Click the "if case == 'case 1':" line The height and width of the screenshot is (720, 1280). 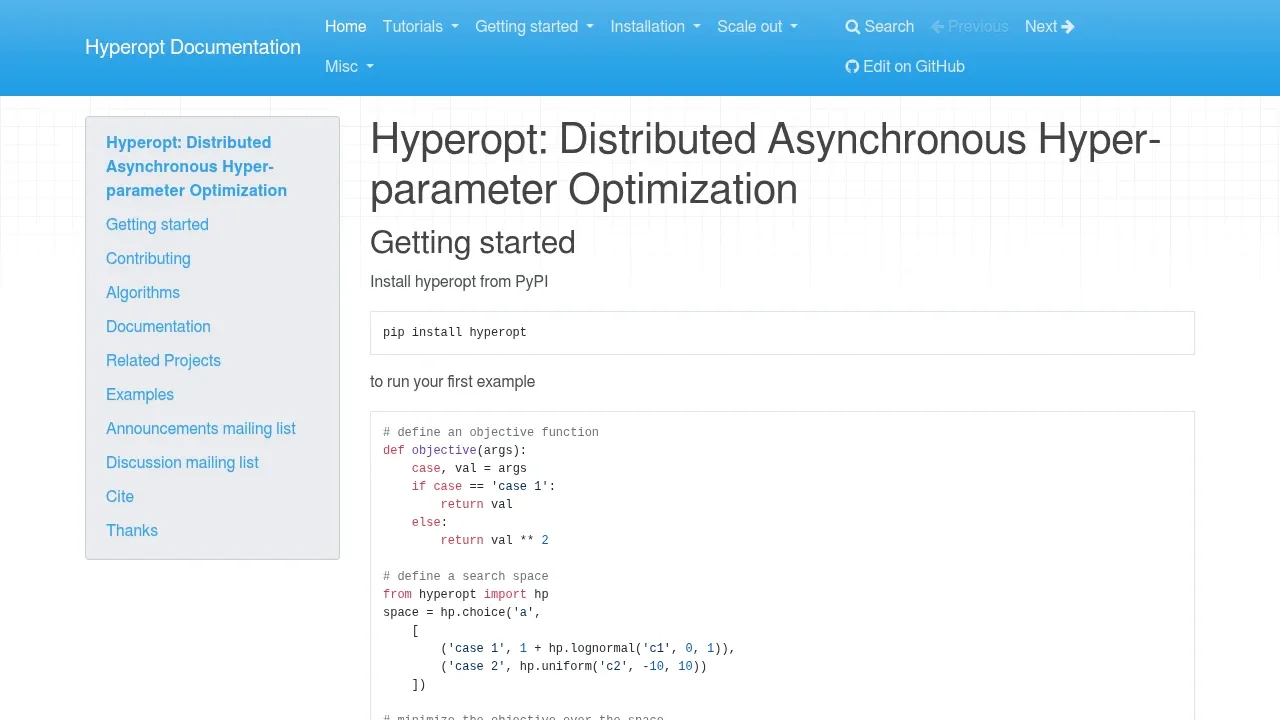(483, 487)
